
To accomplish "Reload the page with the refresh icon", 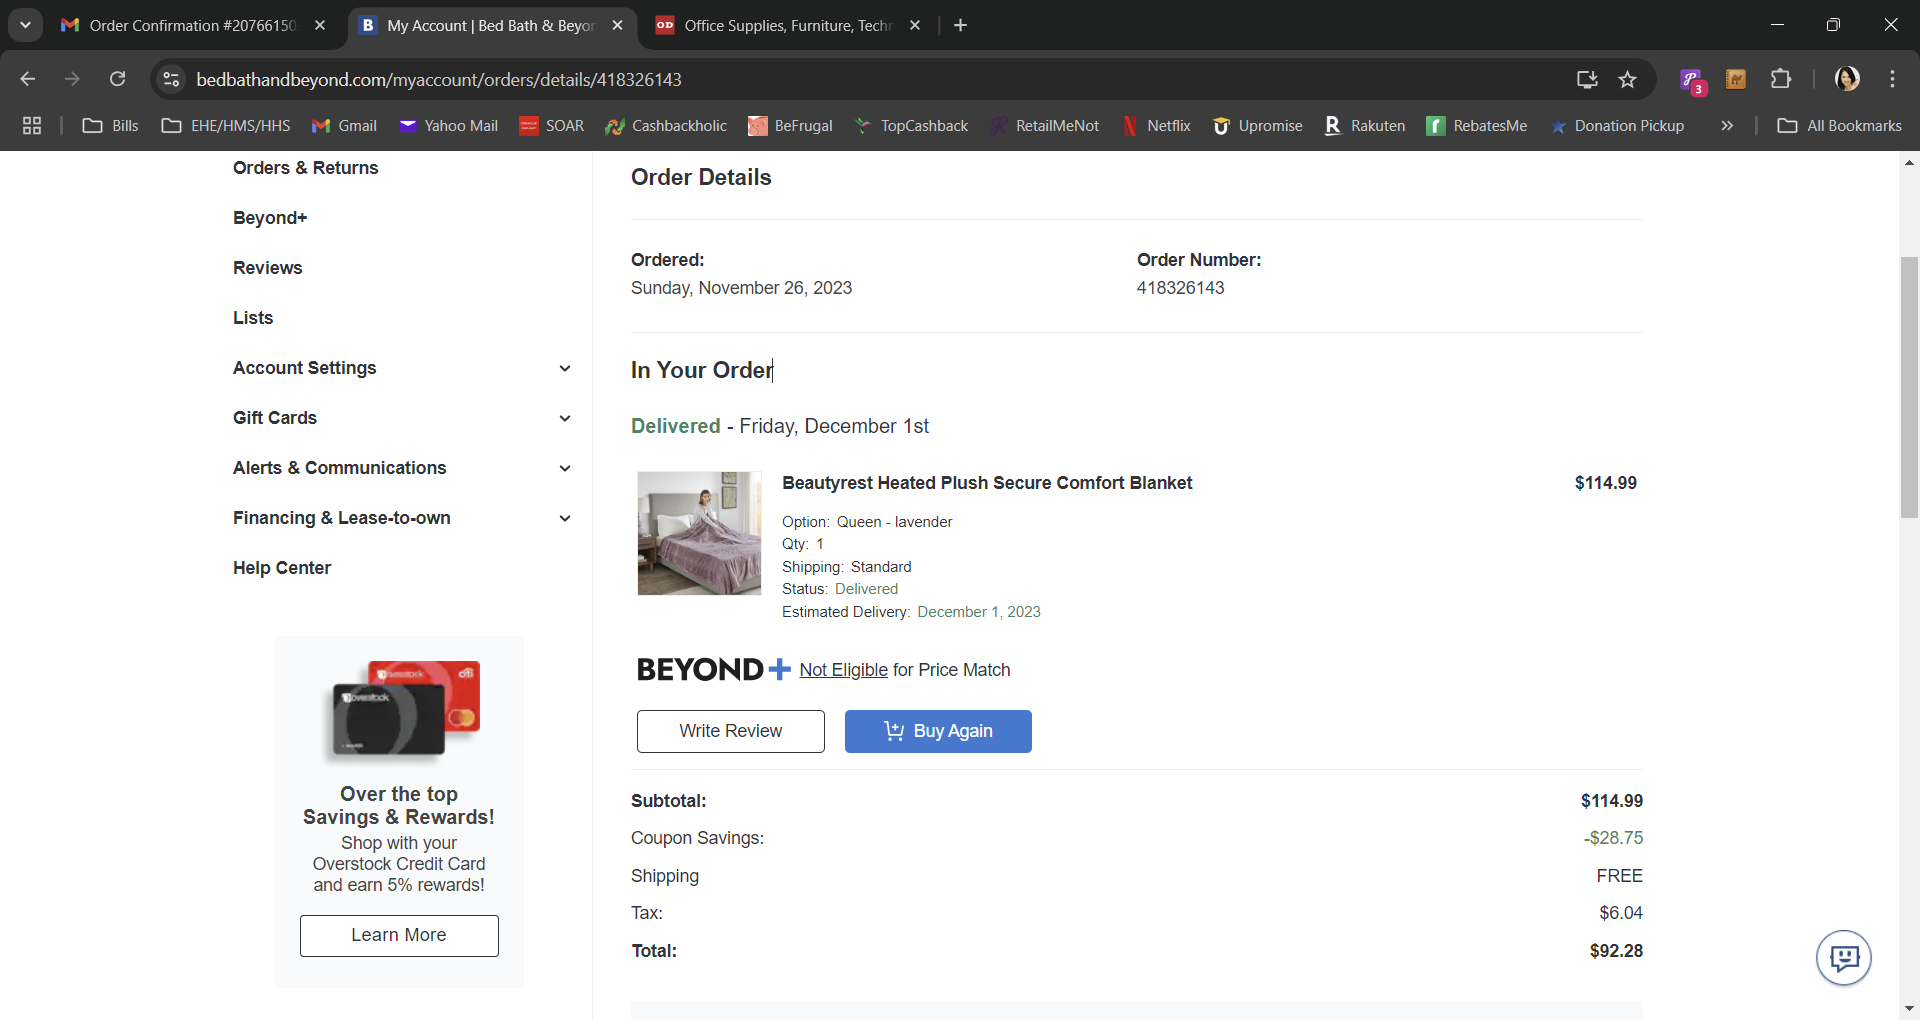I will (117, 79).
